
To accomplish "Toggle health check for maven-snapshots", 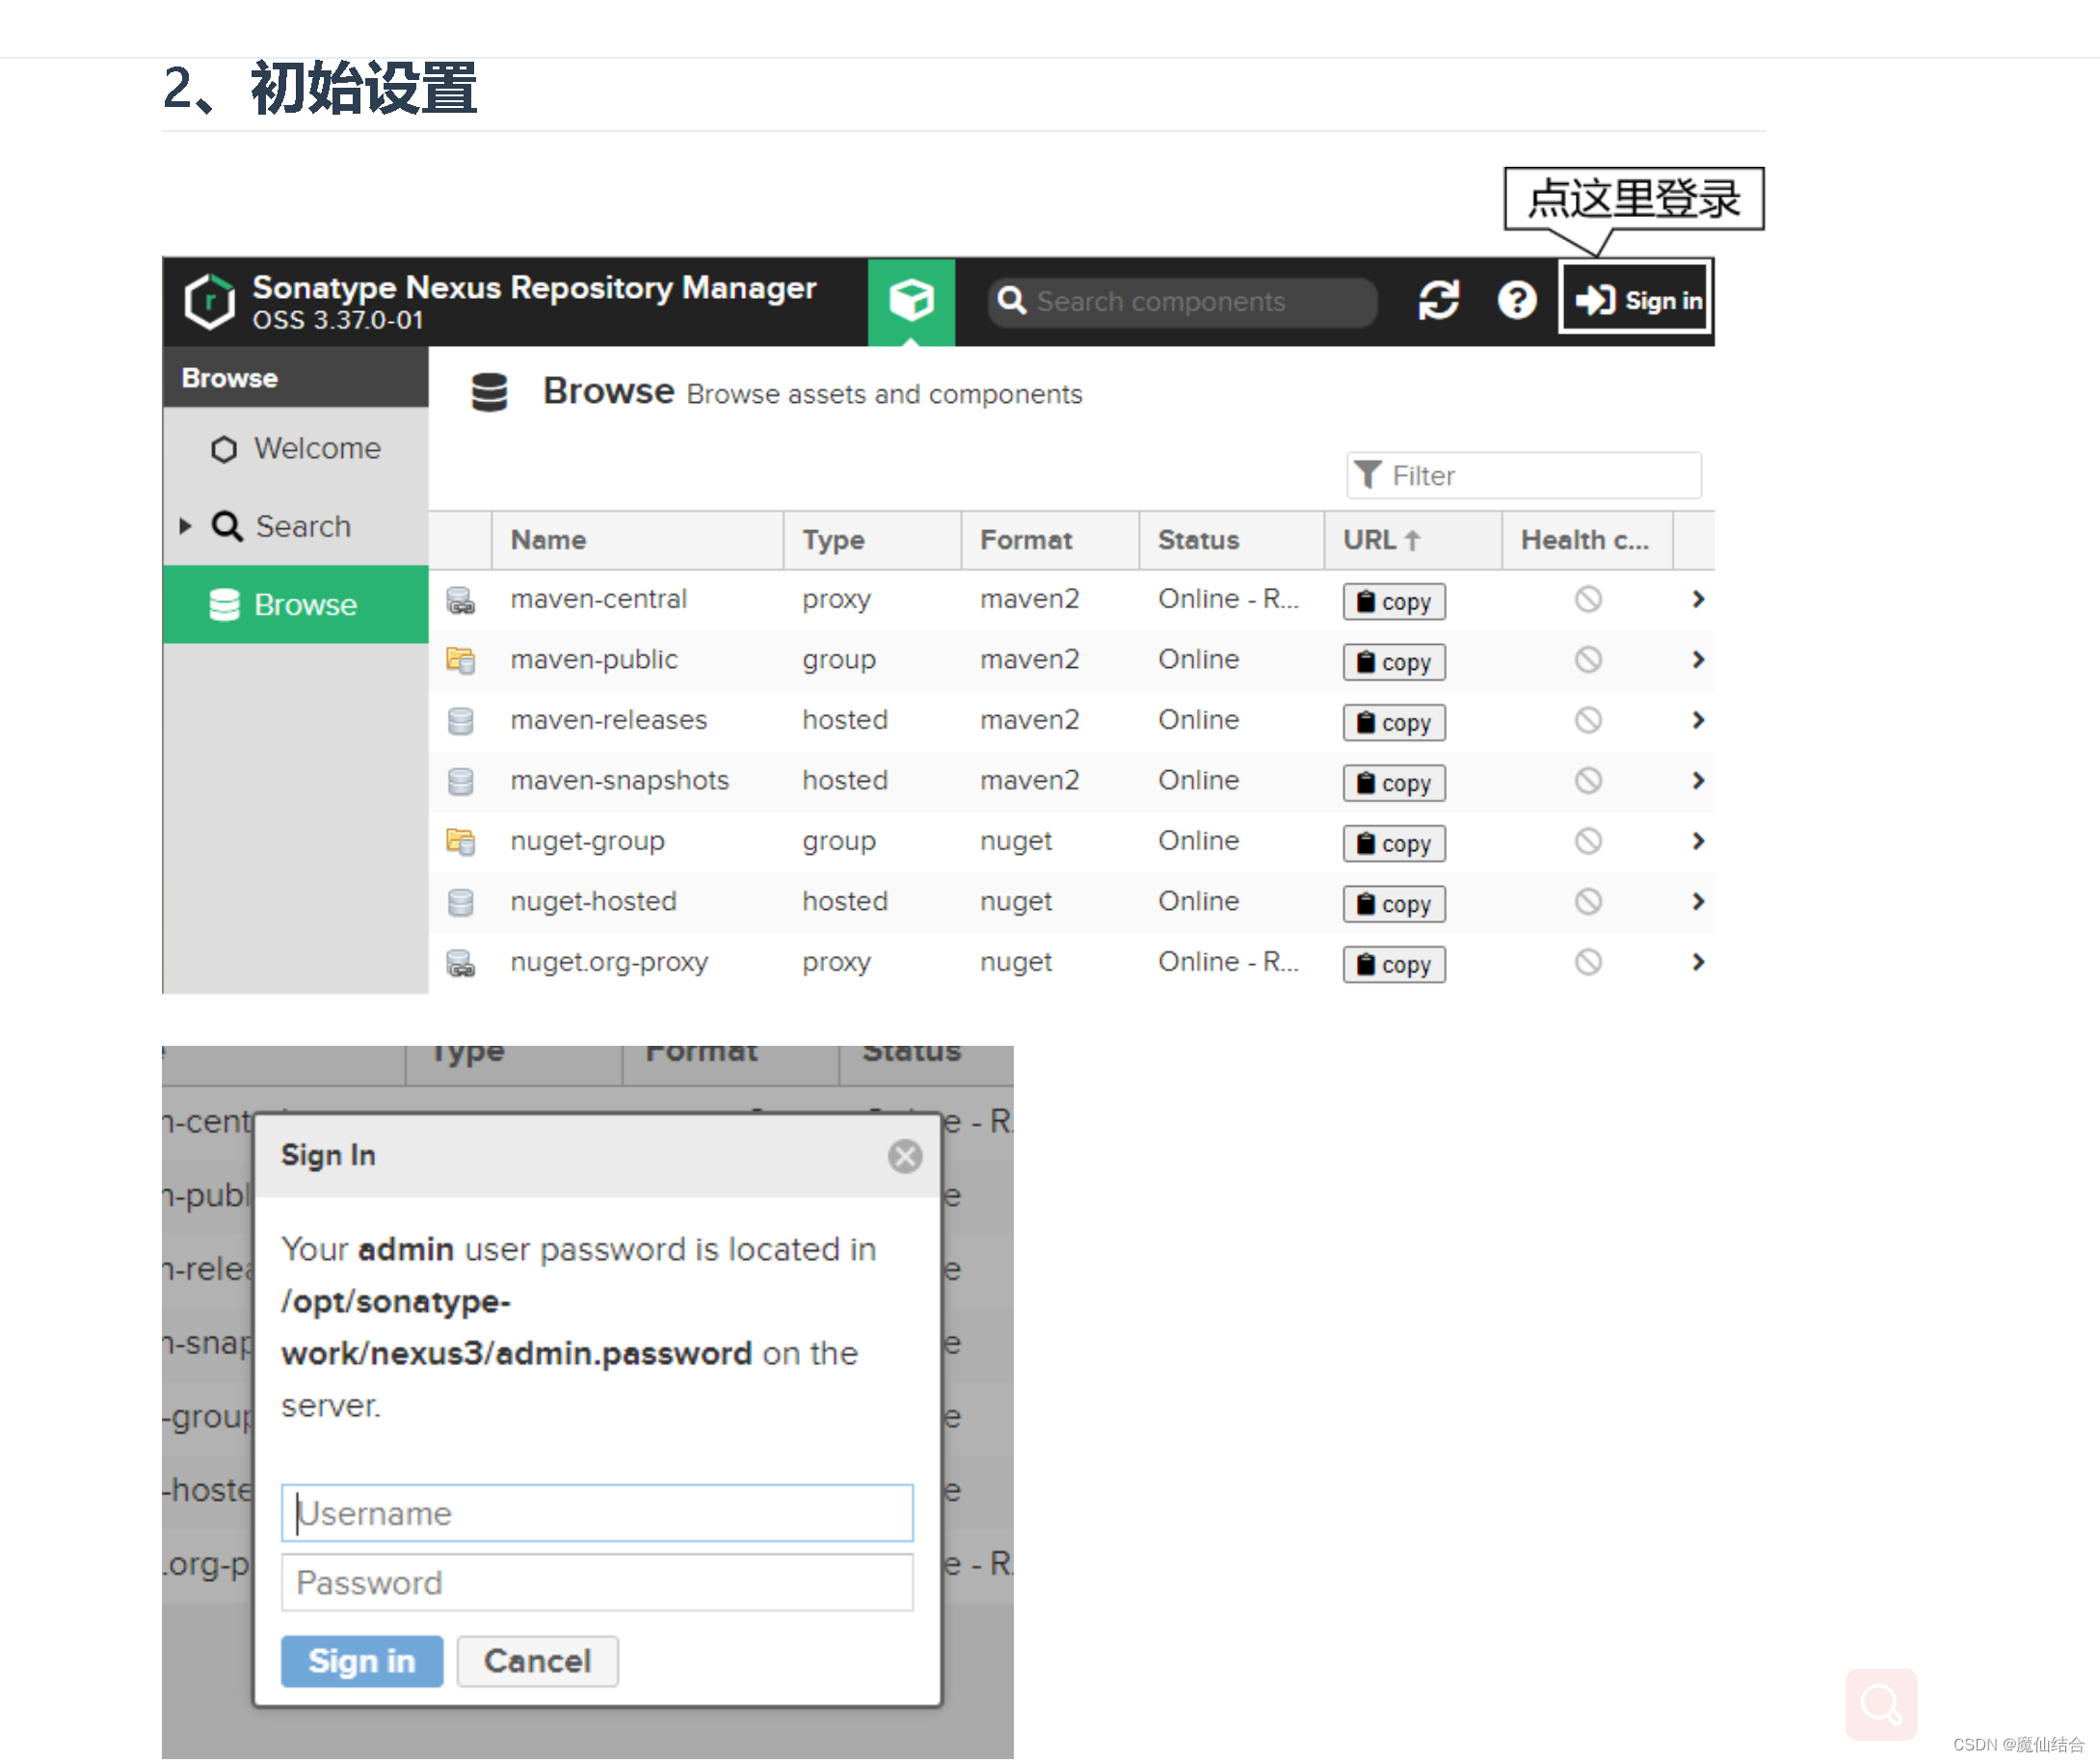I will pyautogui.click(x=1588, y=782).
